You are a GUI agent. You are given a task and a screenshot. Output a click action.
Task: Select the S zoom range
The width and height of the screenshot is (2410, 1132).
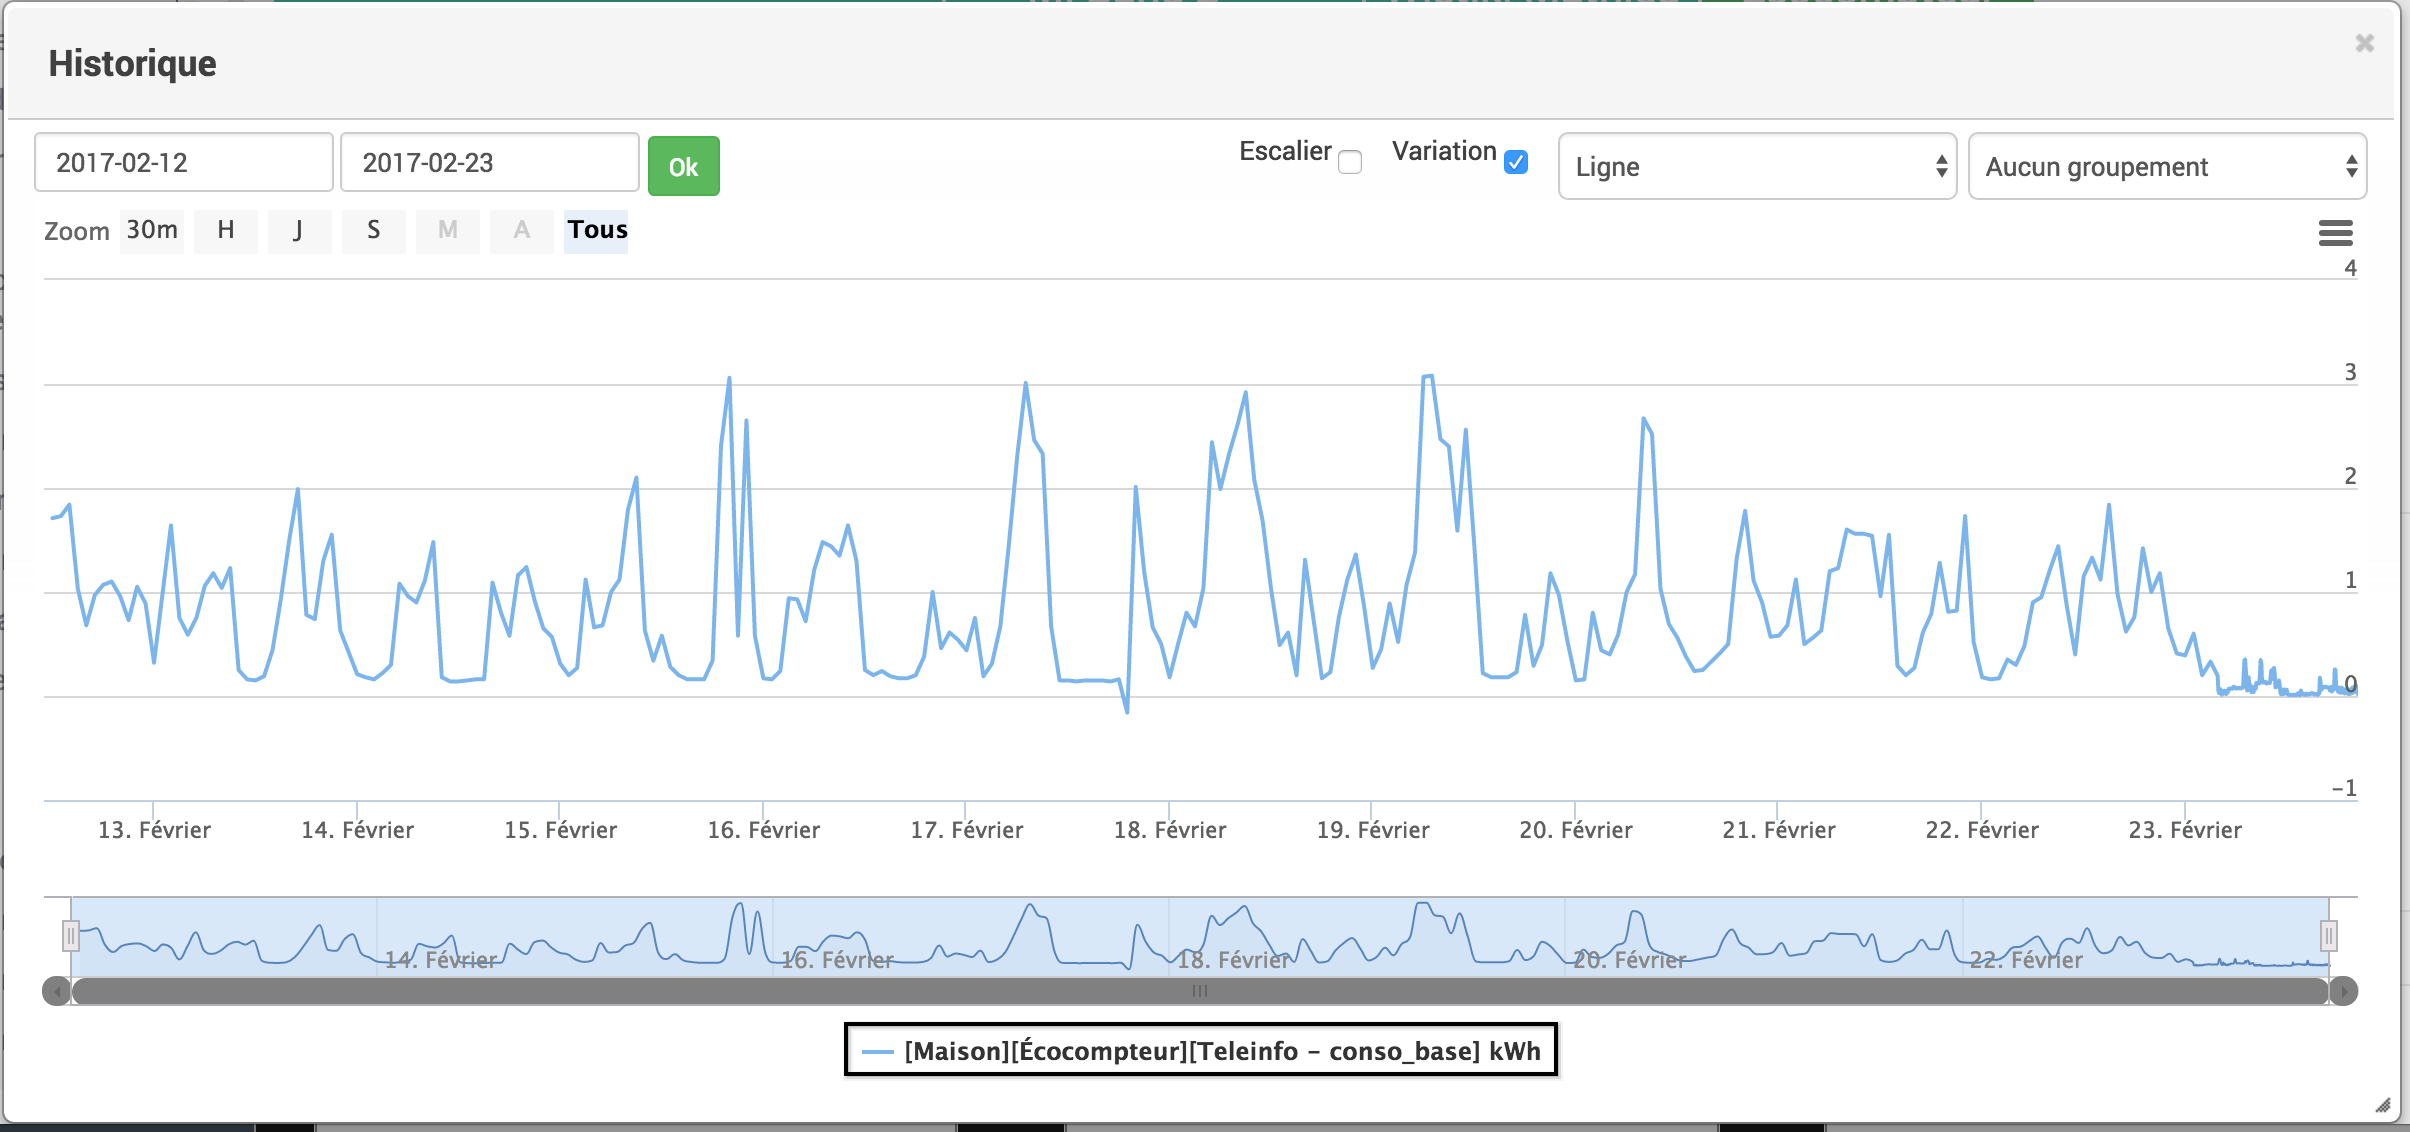(x=373, y=230)
